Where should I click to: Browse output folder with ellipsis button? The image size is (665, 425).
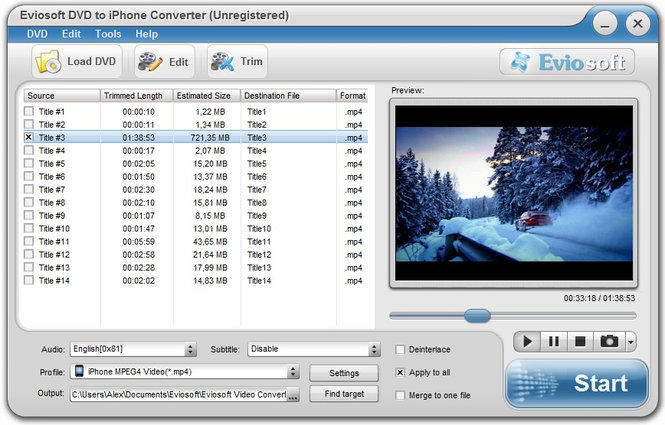pyautogui.click(x=293, y=394)
